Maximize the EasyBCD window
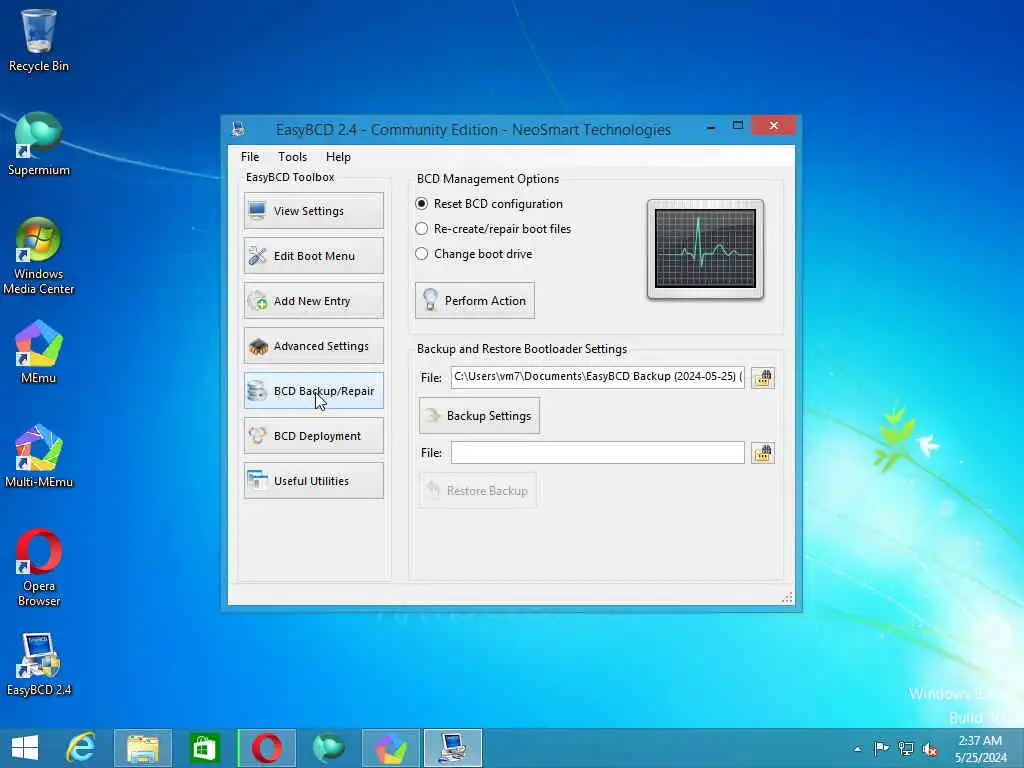The image size is (1024, 768). click(738, 126)
